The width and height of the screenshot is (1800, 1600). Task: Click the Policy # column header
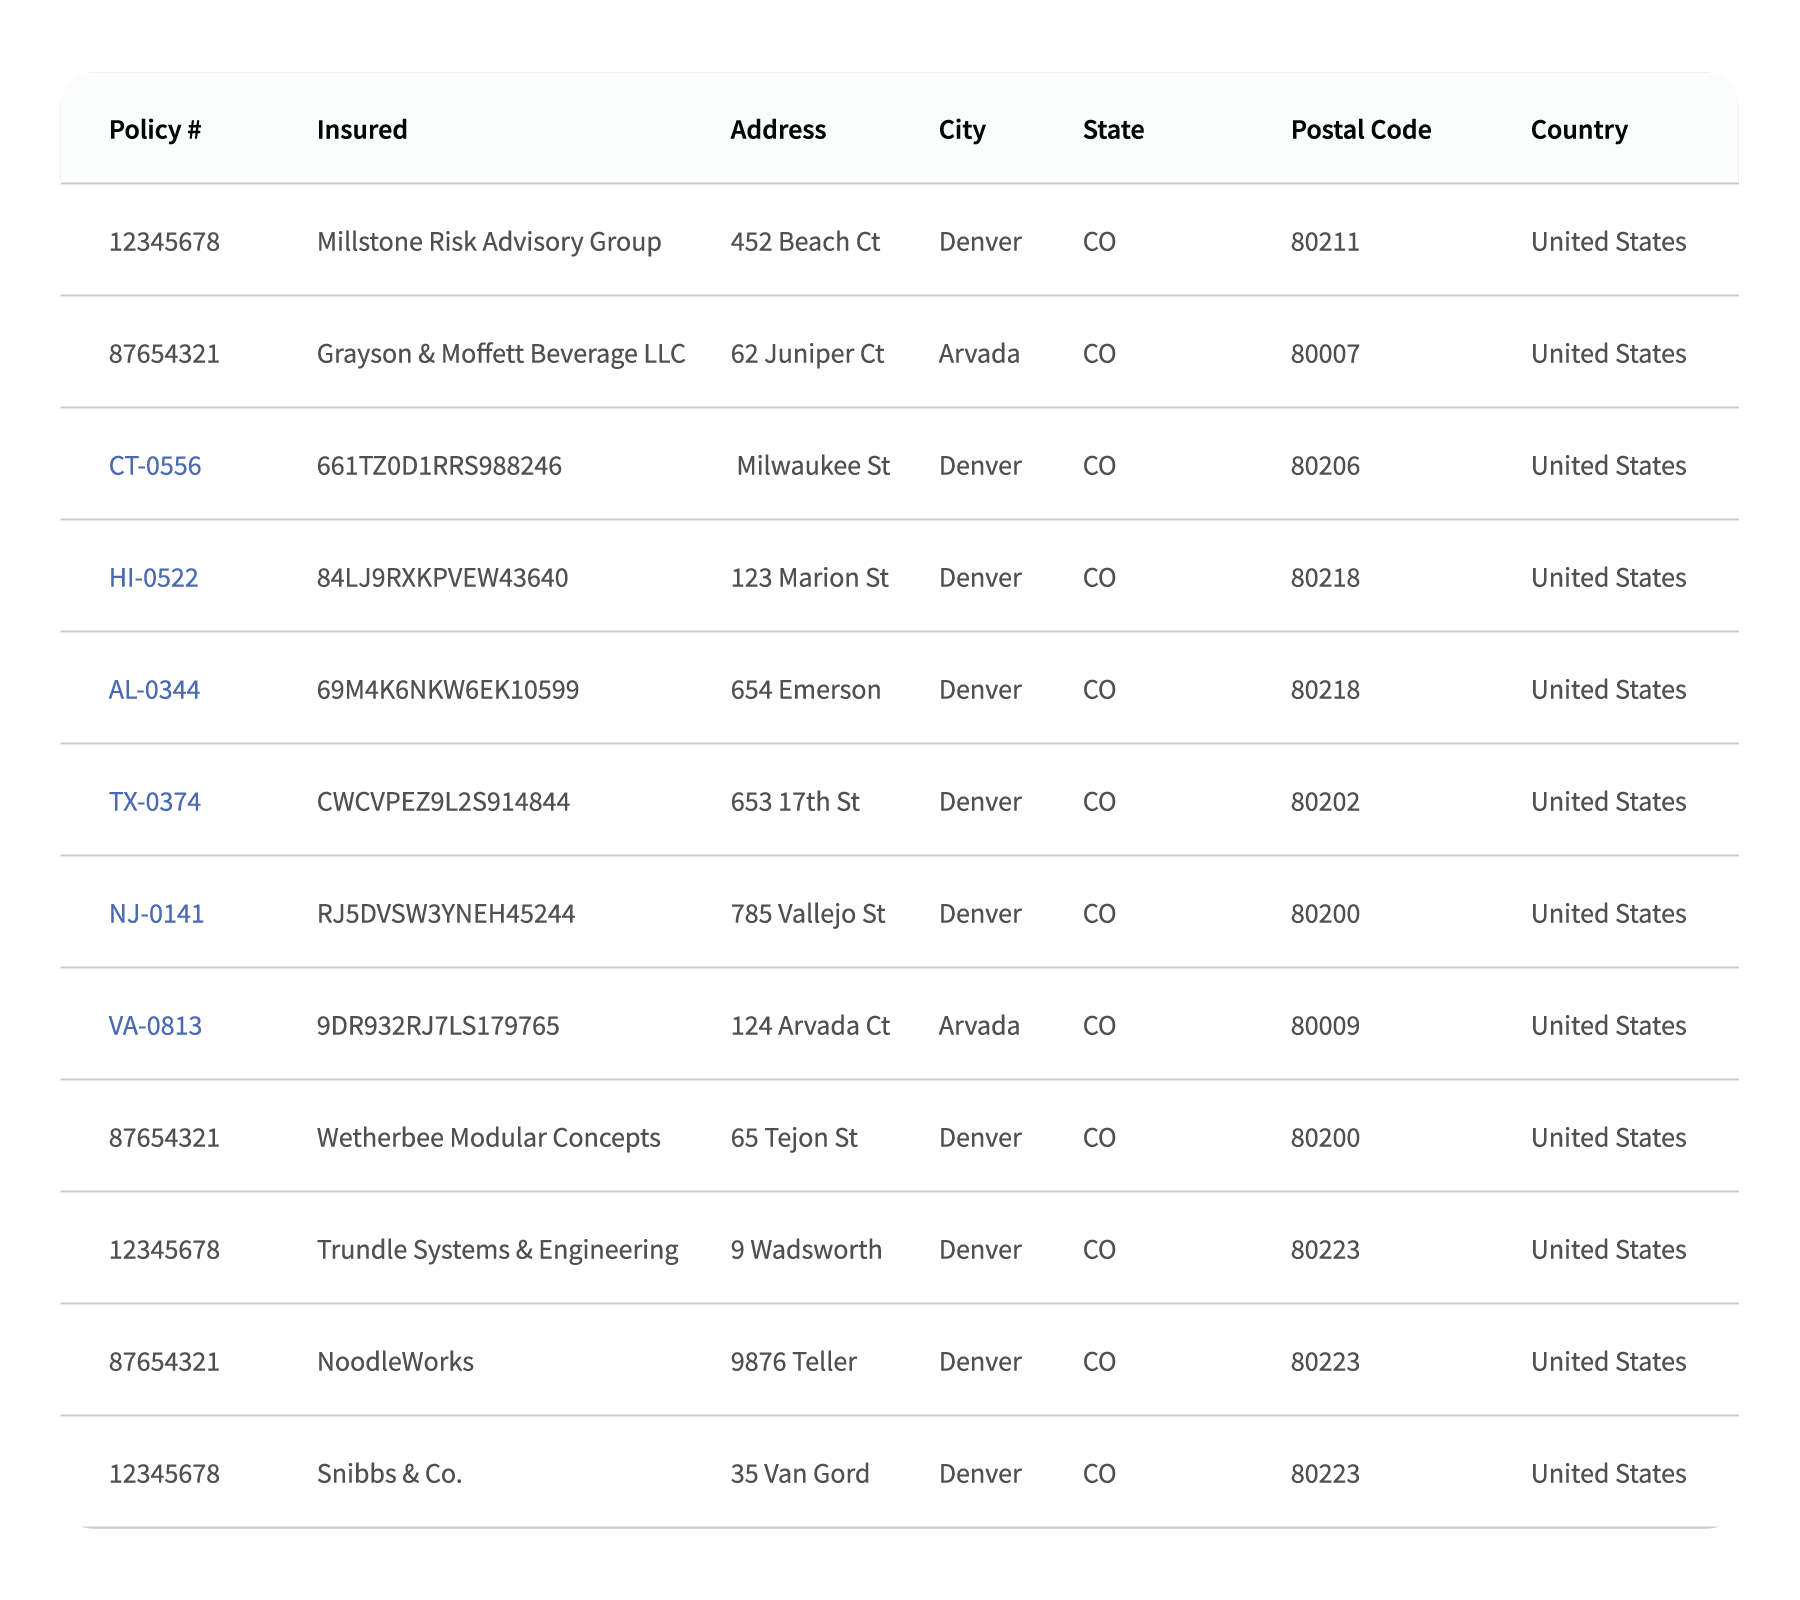point(155,129)
